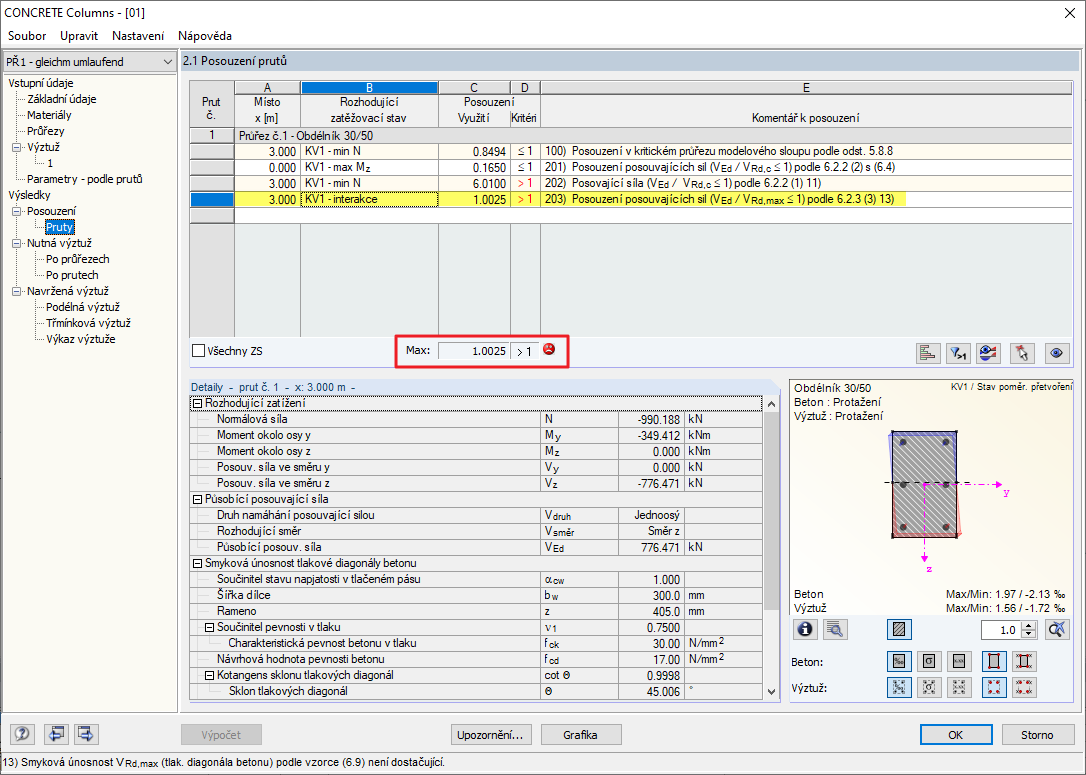Toggle Beton values x.xx display

(x=959, y=661)
